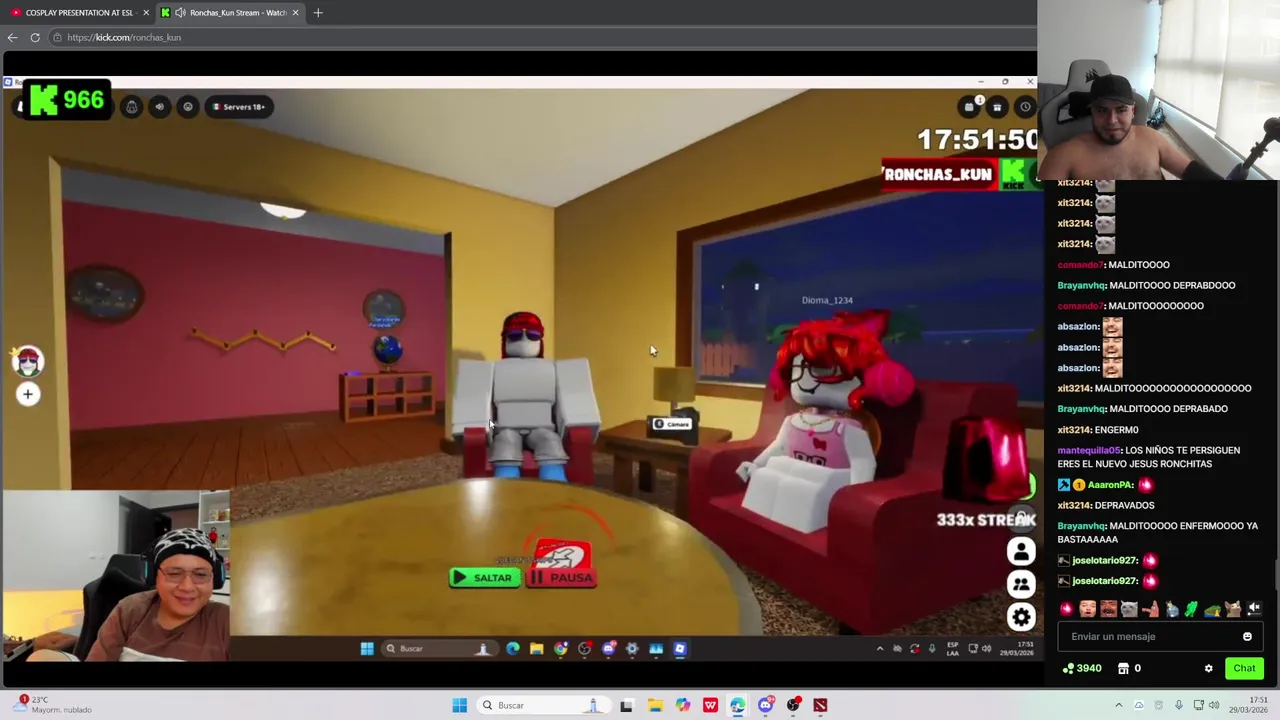The image size is (1280, 720).
Task: Click the avatar thumbnail on the game's left edge
Action: coord(28,361)
